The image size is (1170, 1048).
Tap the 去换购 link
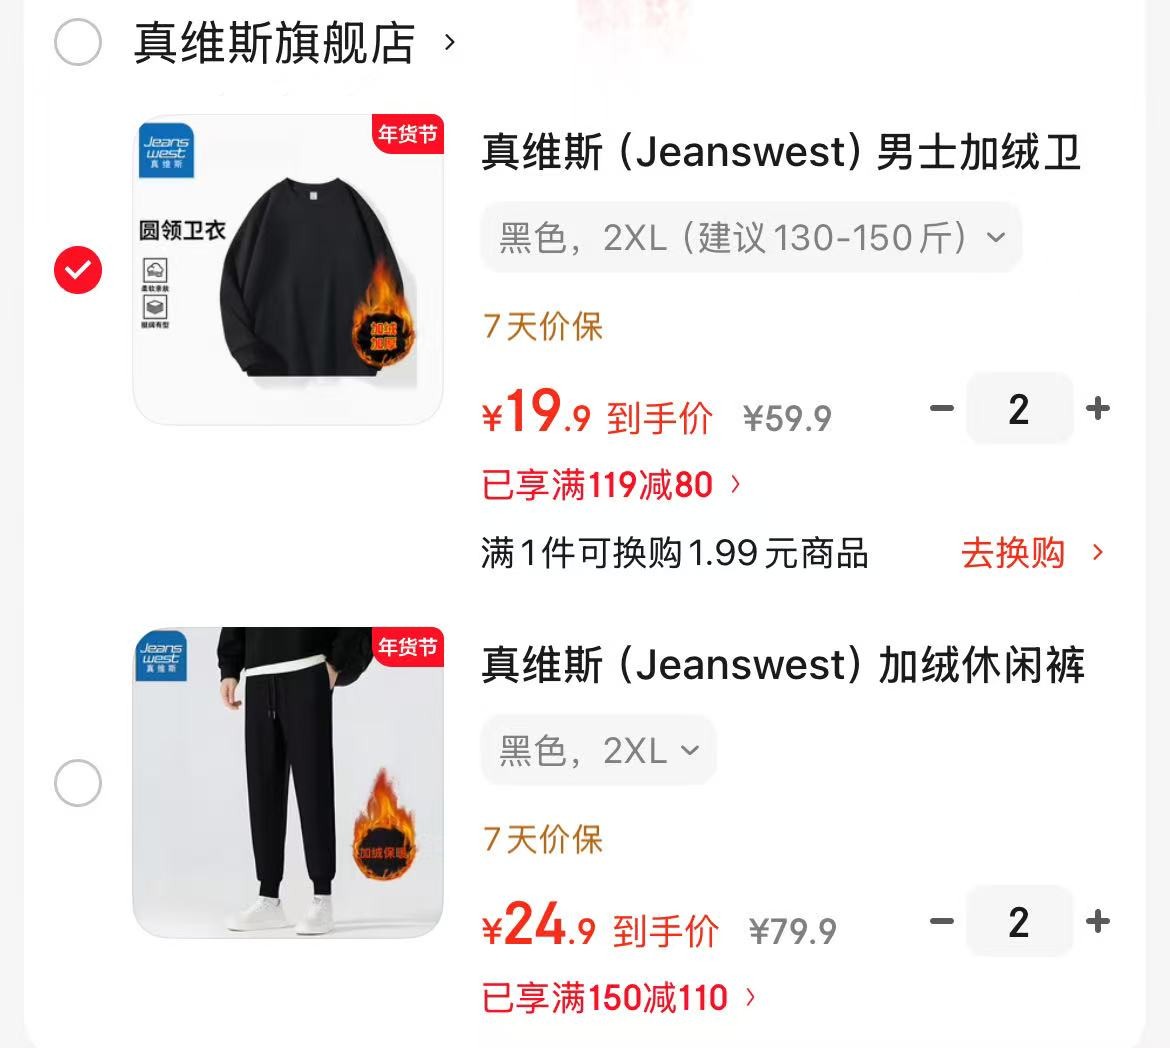pos(1013,553)
